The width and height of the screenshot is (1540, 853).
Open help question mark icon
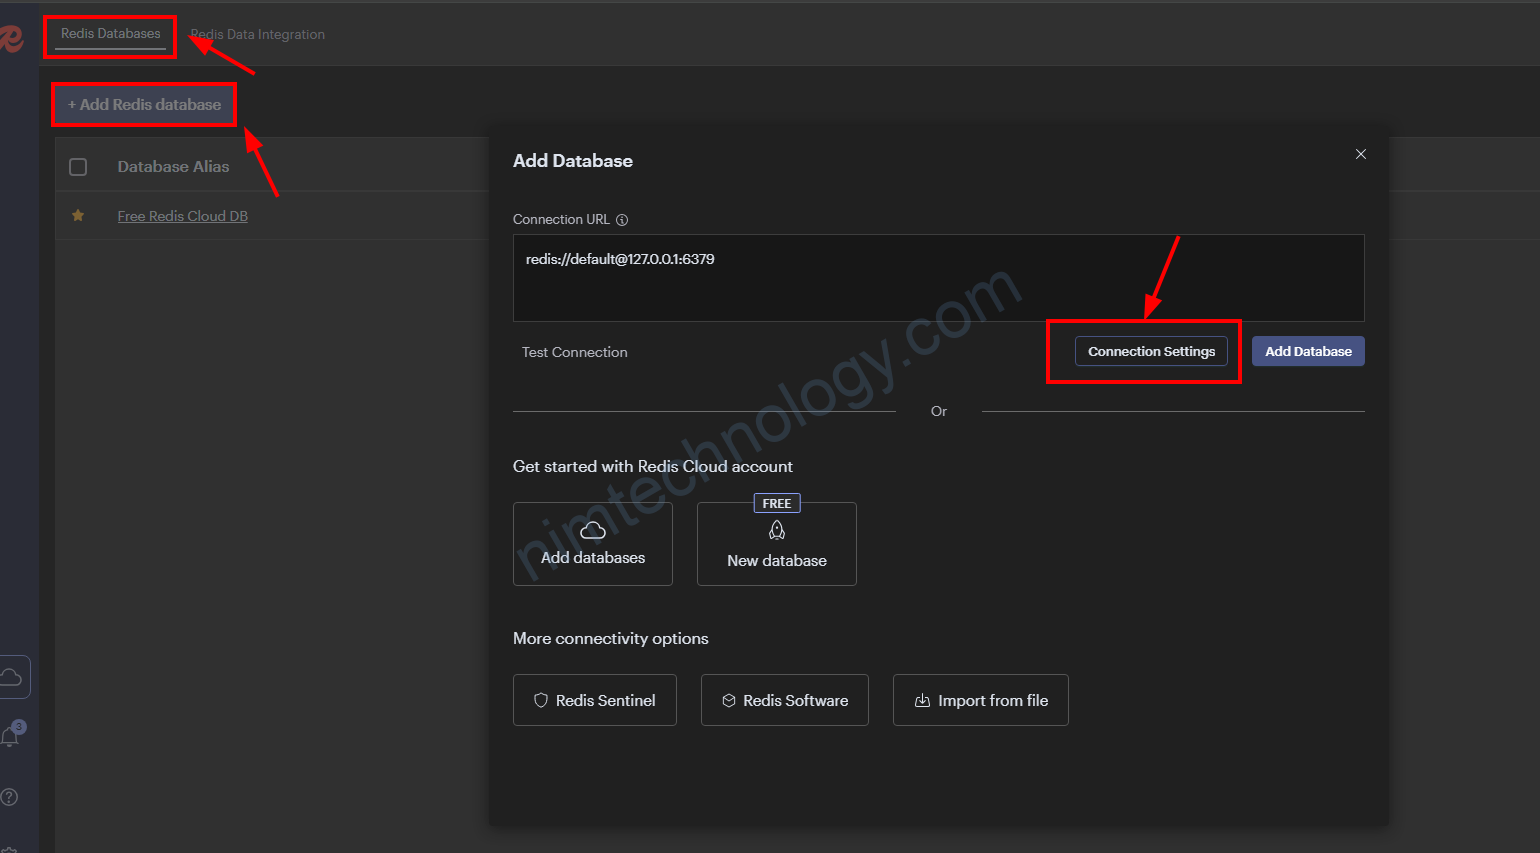(x=9, y=797)
